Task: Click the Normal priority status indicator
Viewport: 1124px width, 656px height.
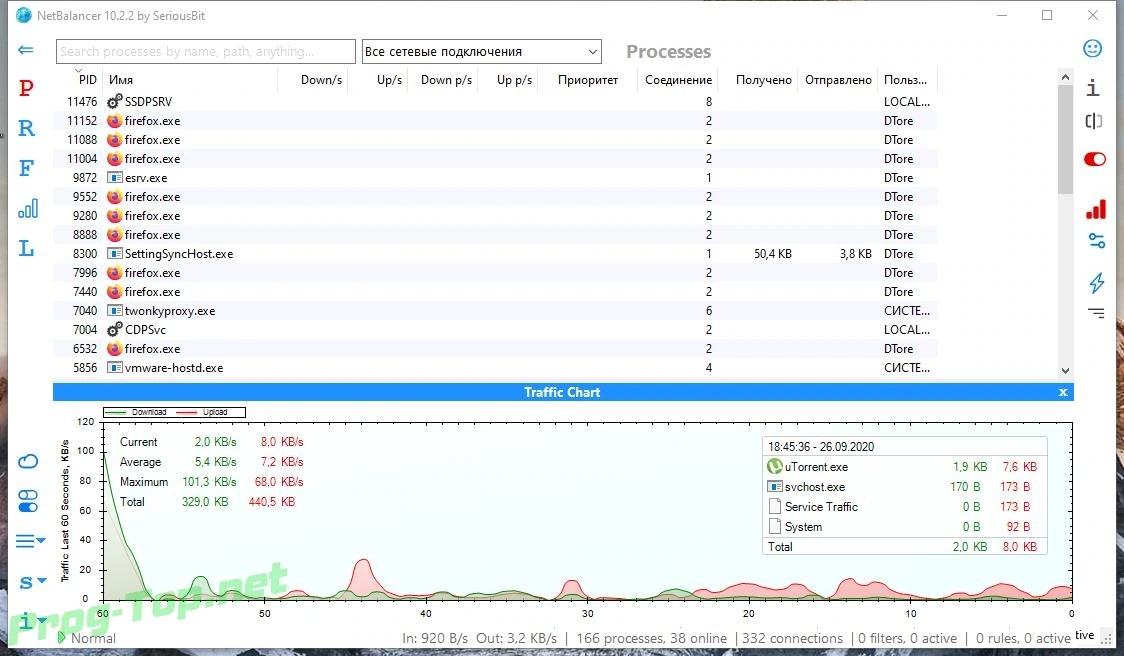Action: [x=87, y=637]
